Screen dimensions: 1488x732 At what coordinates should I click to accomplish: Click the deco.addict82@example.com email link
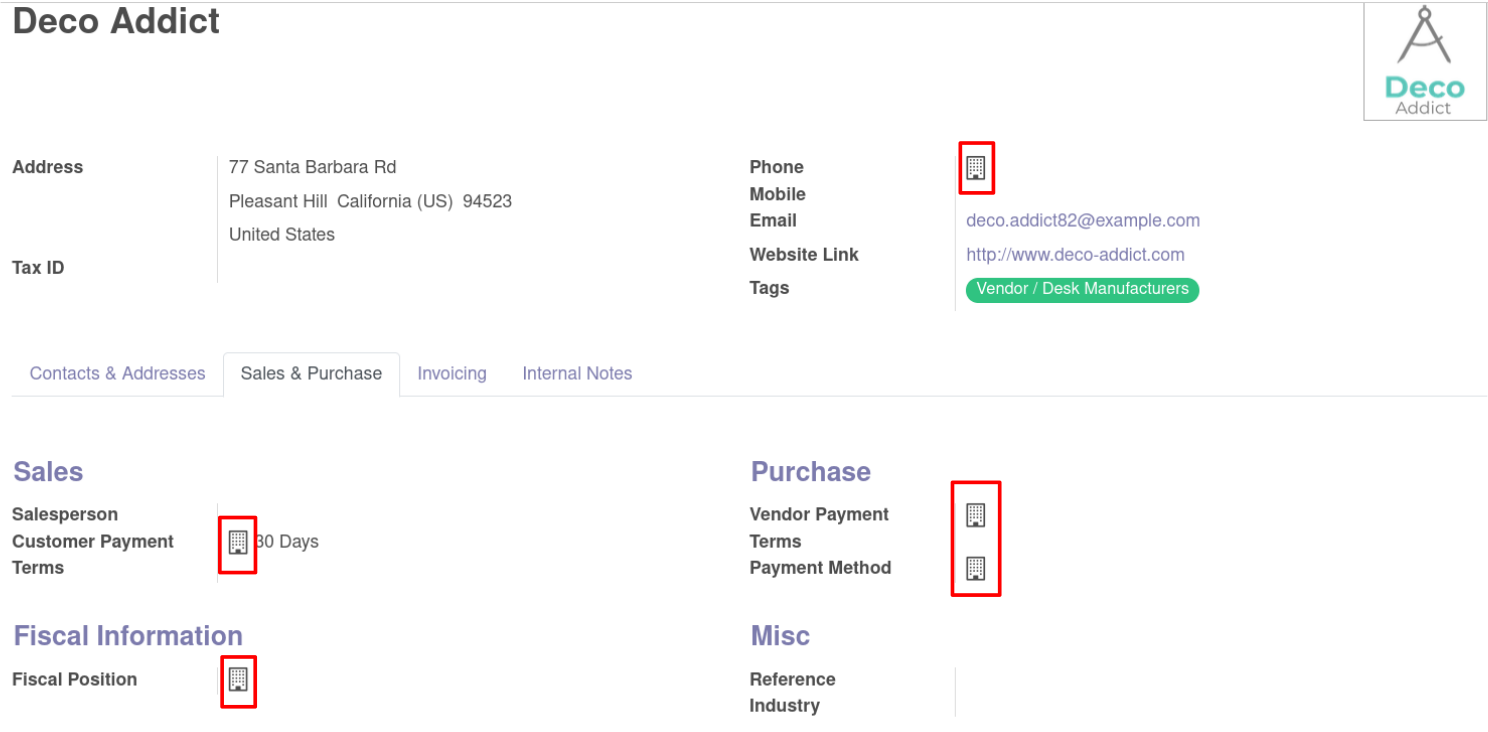(x=1083, y=220)
